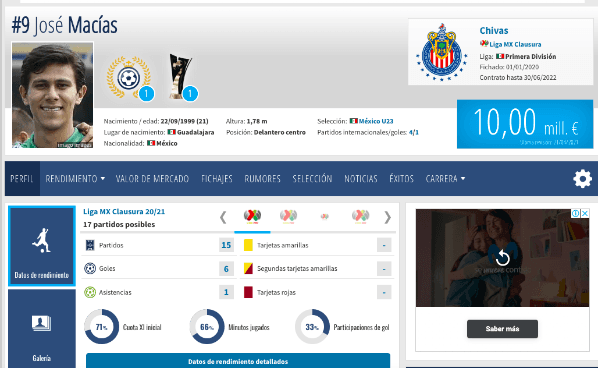The image size is (598, 368).
Task: Open the Galería sidebar panel
Action: coord(42,329)
